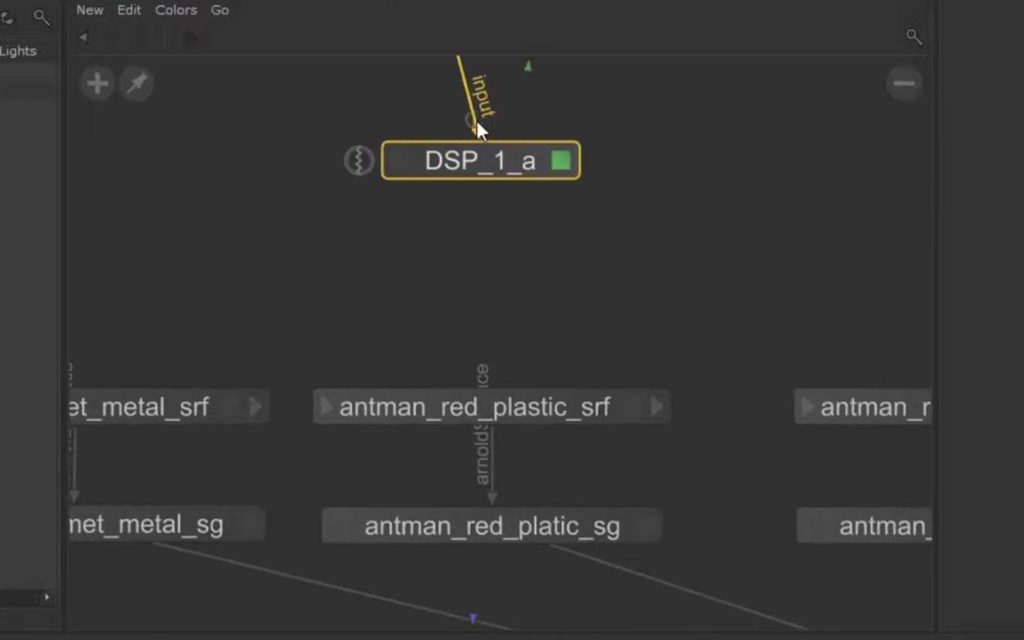Click the scroll arrow at left panel bottom
Viewport: 1024px width, 640px height.
[x=46, y=597]
